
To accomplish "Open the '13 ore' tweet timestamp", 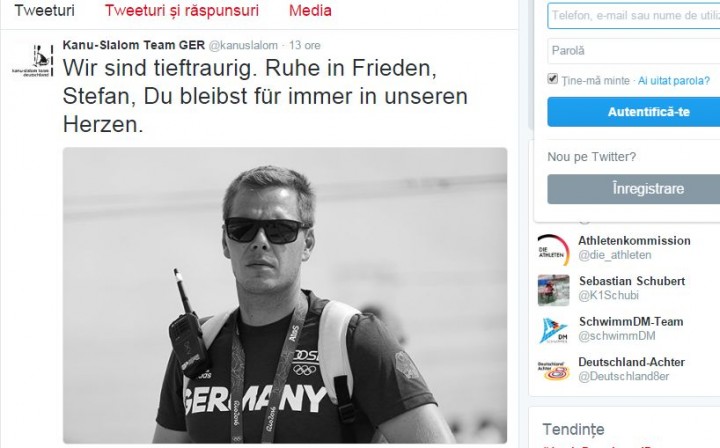I will click(x=304, y=45).
